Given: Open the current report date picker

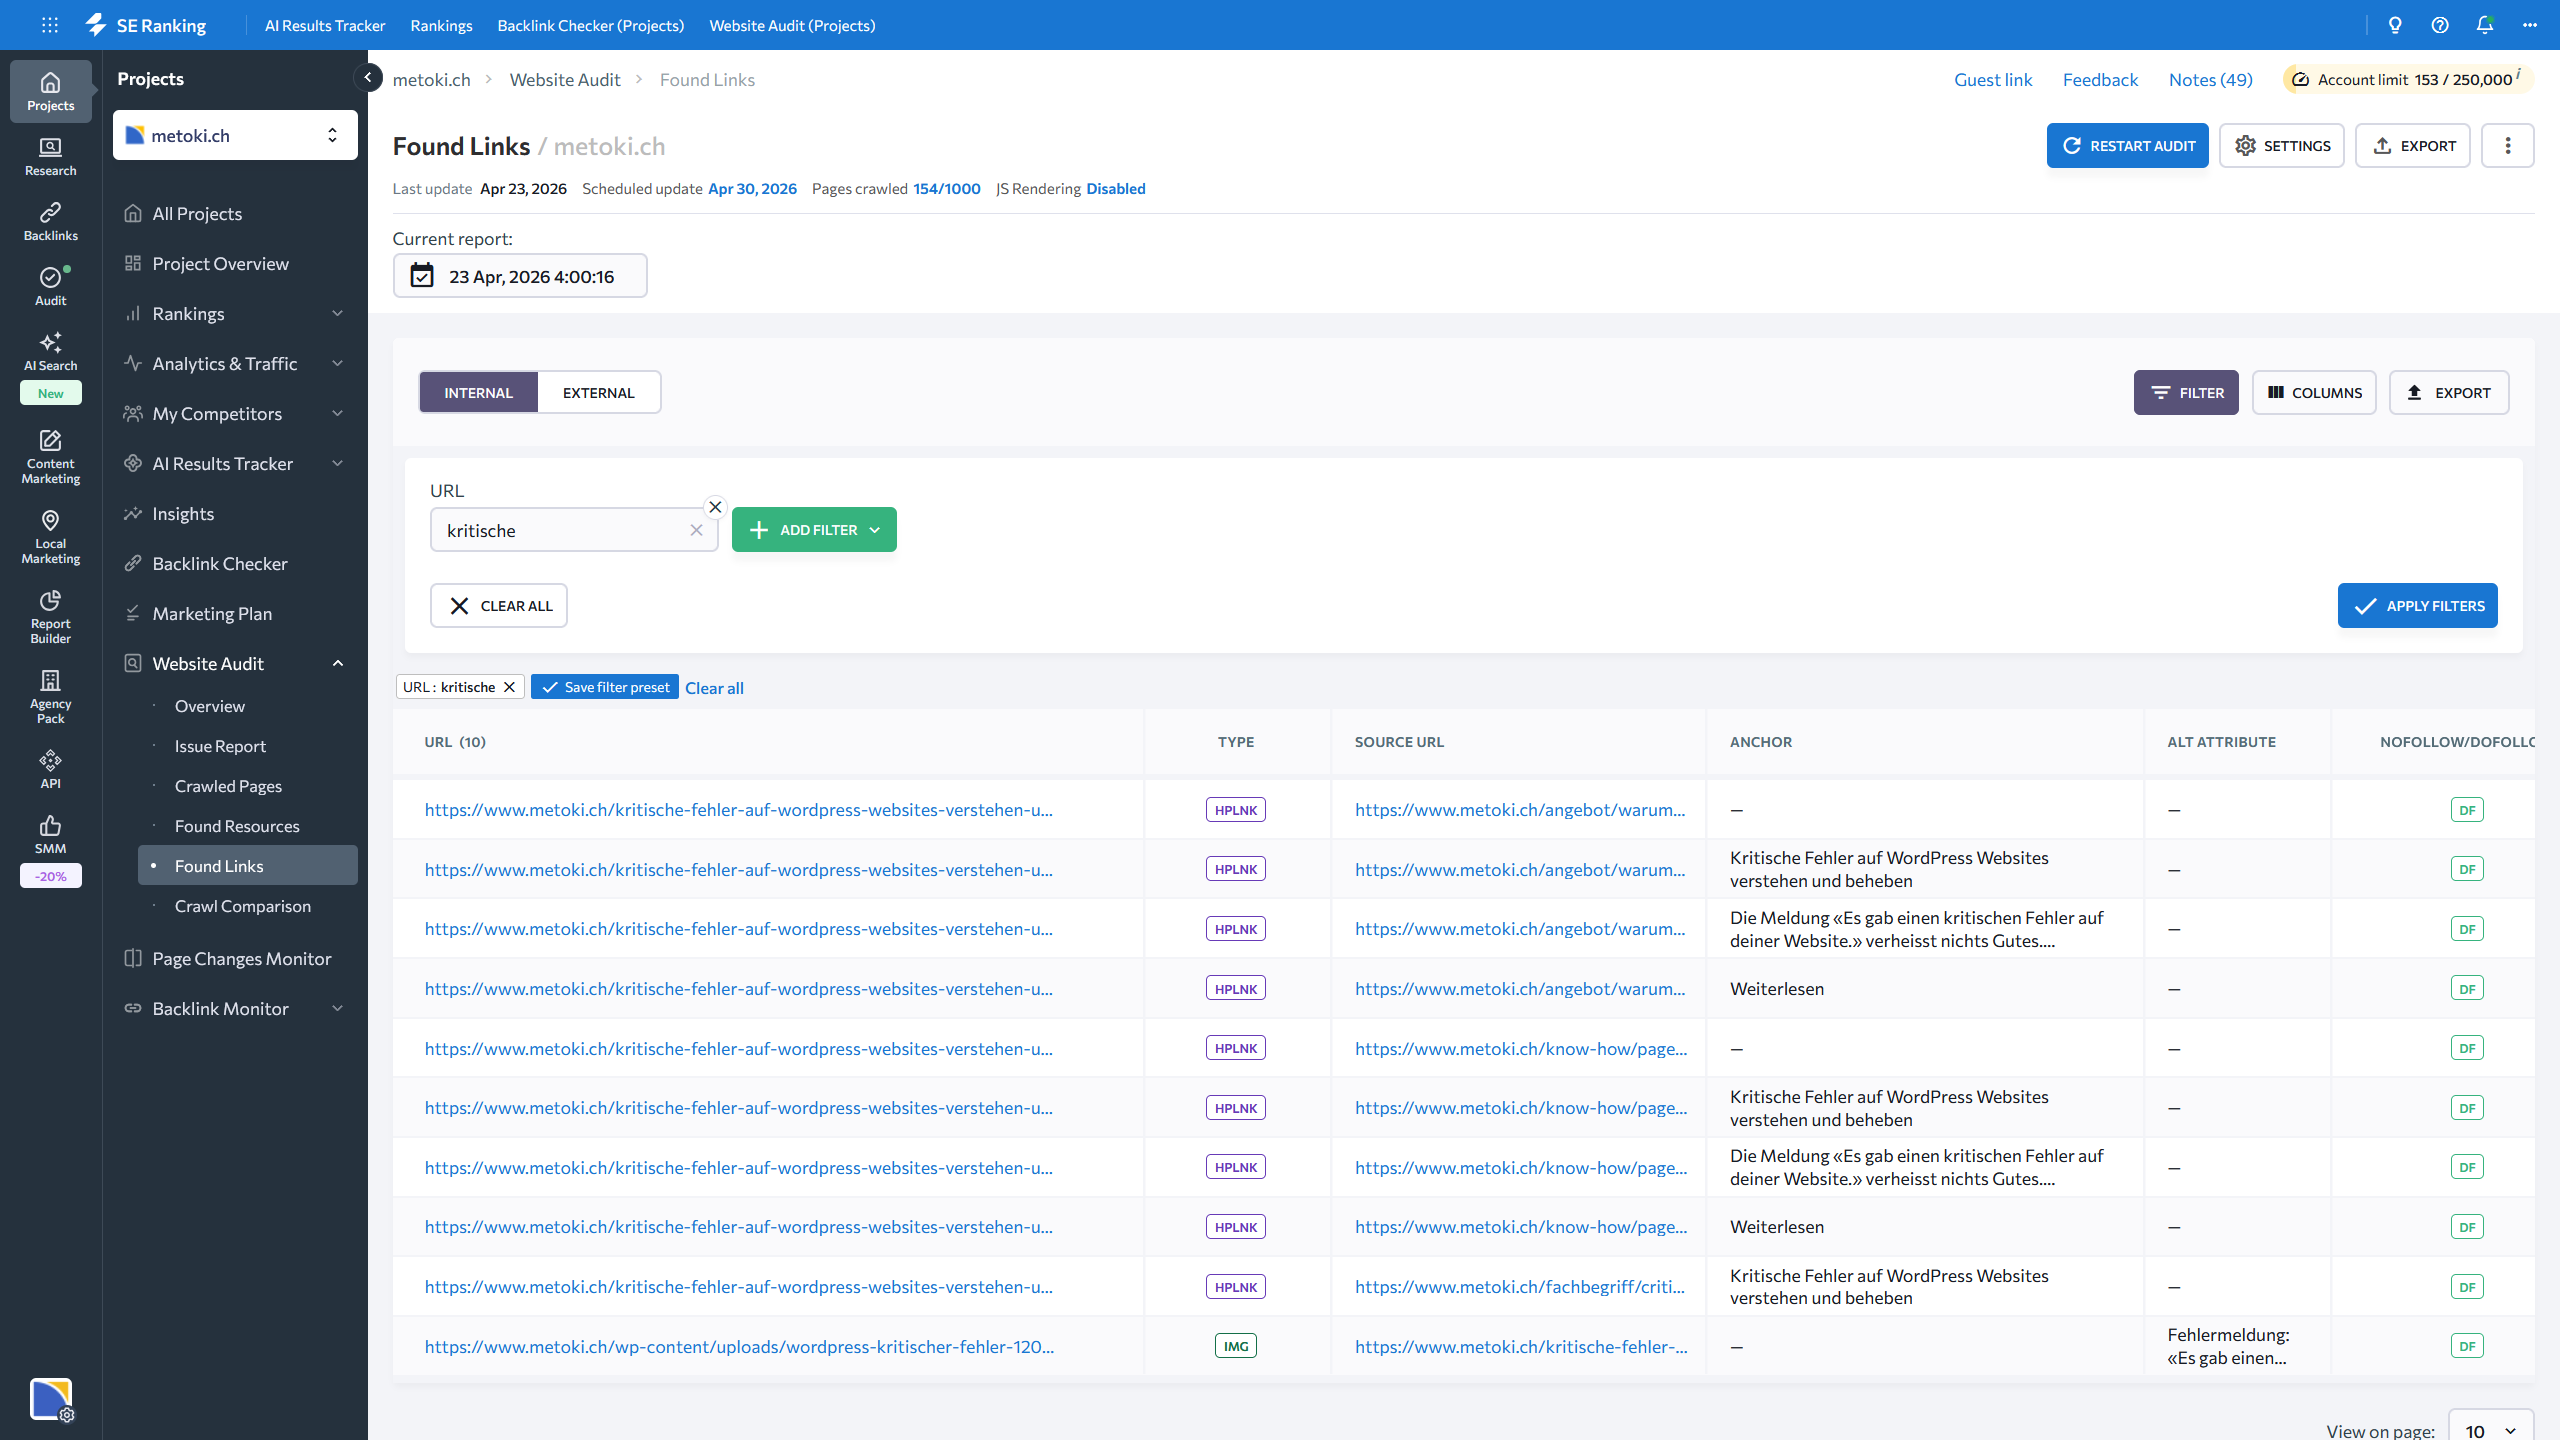Looking at the screenshot, I should [520, 276].
